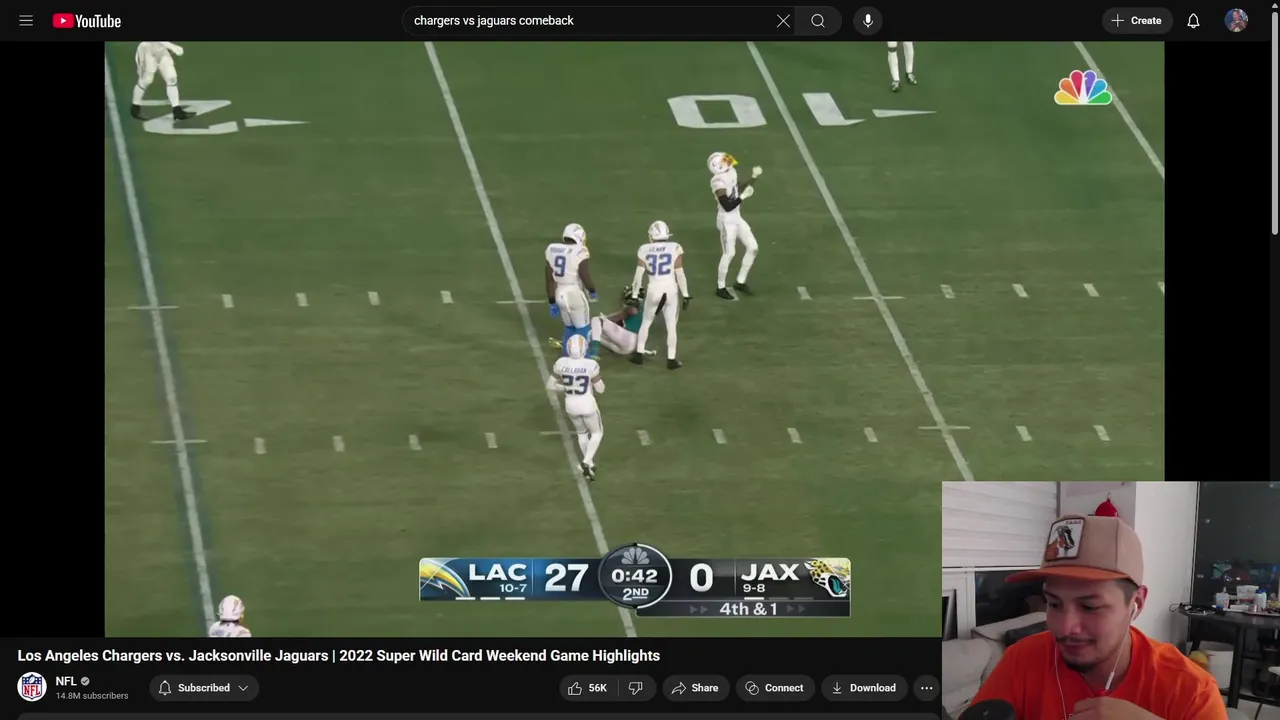Image resolution: width=1280 pixels, height=720 pixels.
Task: Run search with magnifier button
Action: click(x=818, y=20)
